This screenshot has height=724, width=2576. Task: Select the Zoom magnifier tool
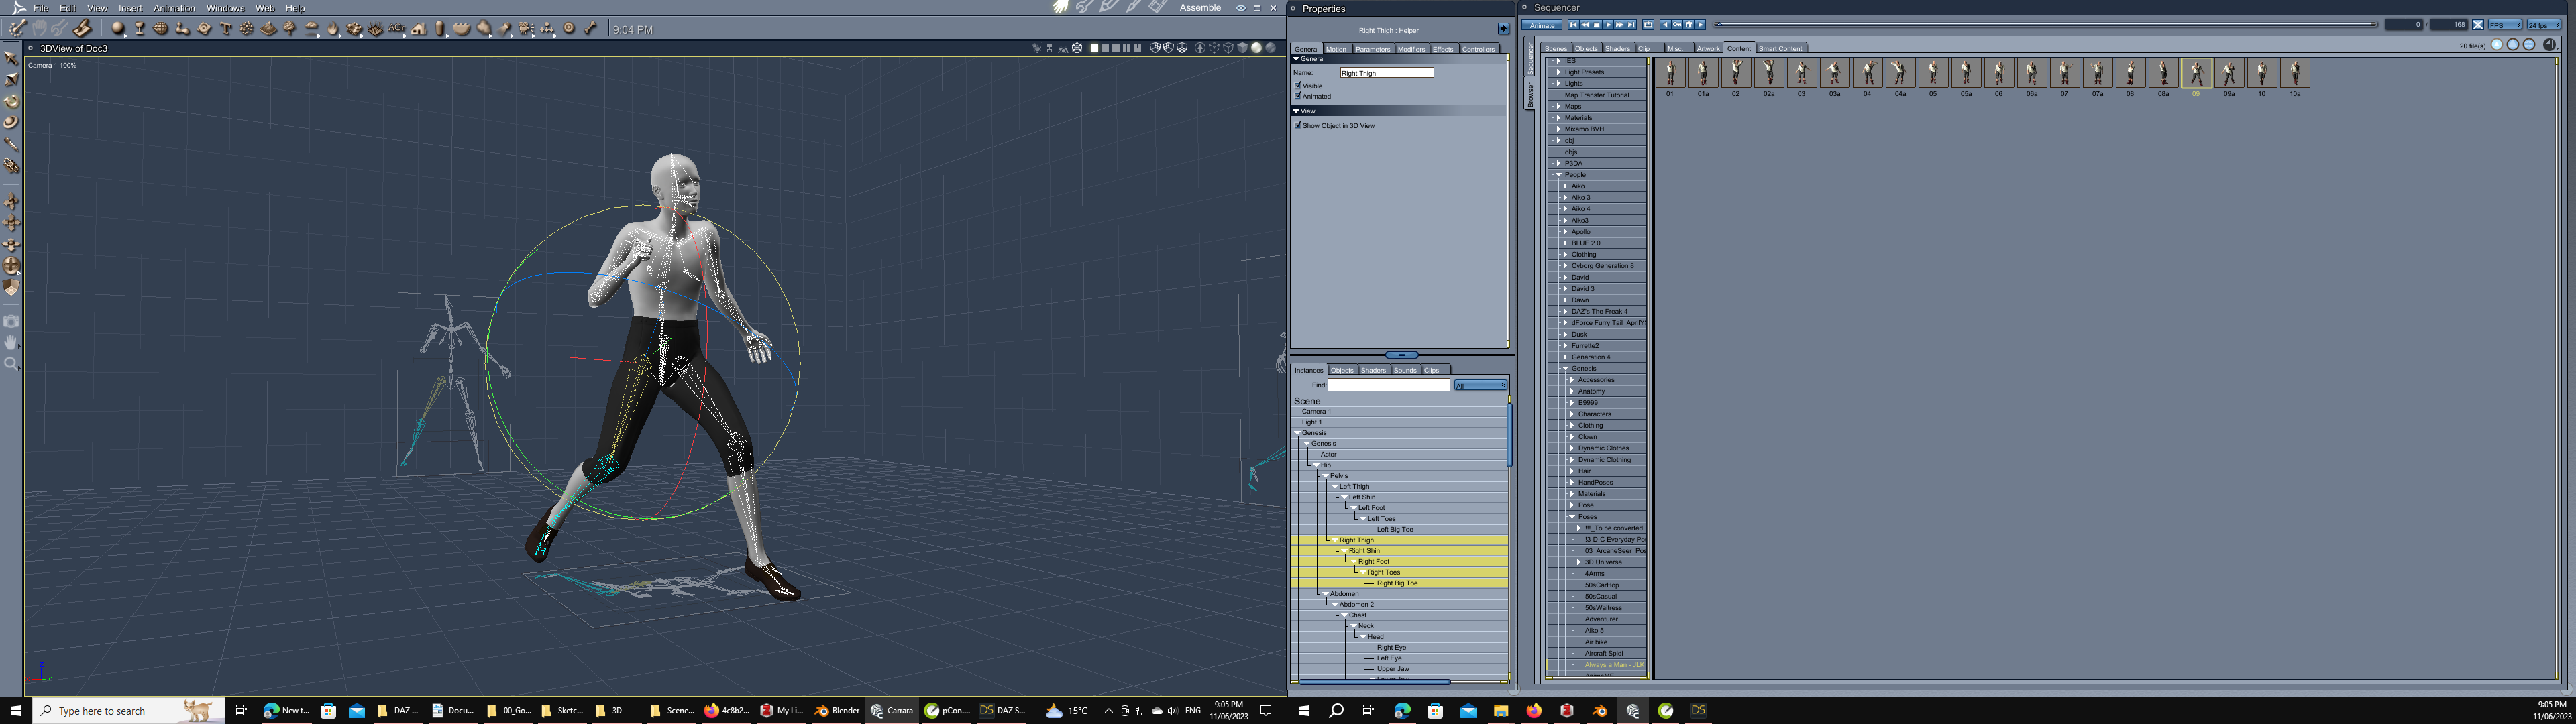(x=11, y=364)
